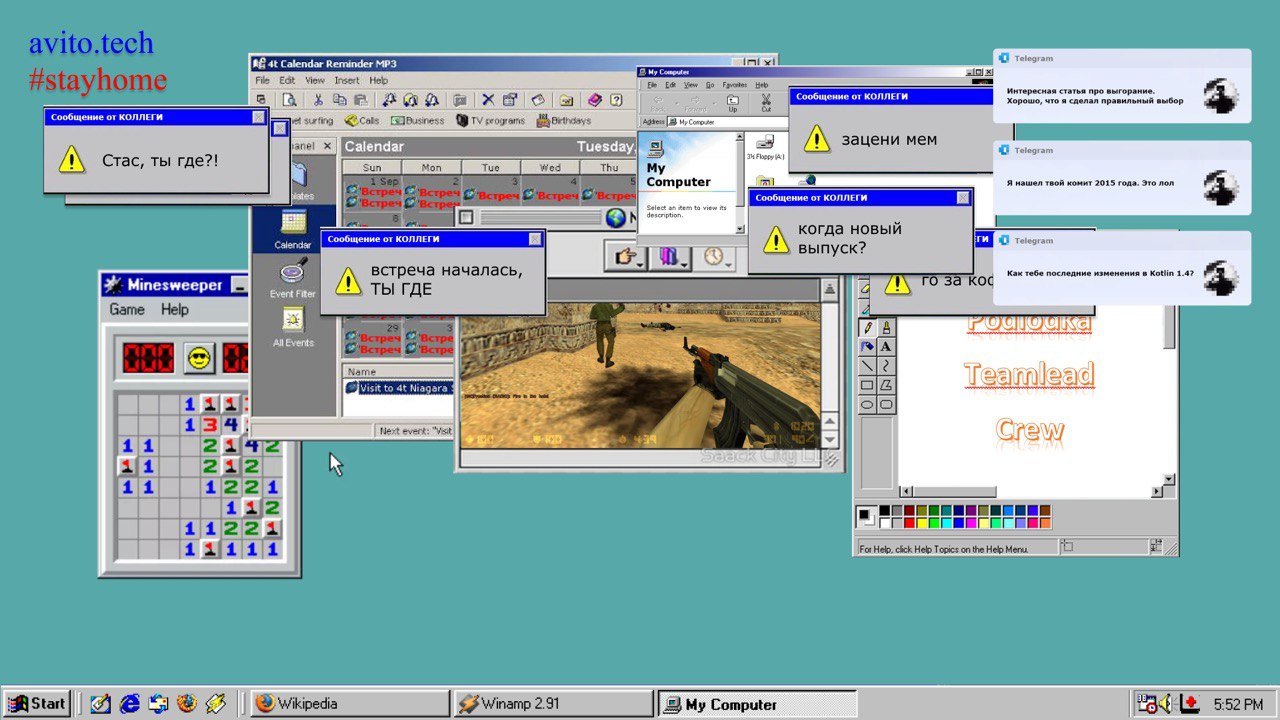This screenshot has width=1280, height=720.
Task: Click Paint's horizontal scrollbar right arrow
Action: (1157, 491)
